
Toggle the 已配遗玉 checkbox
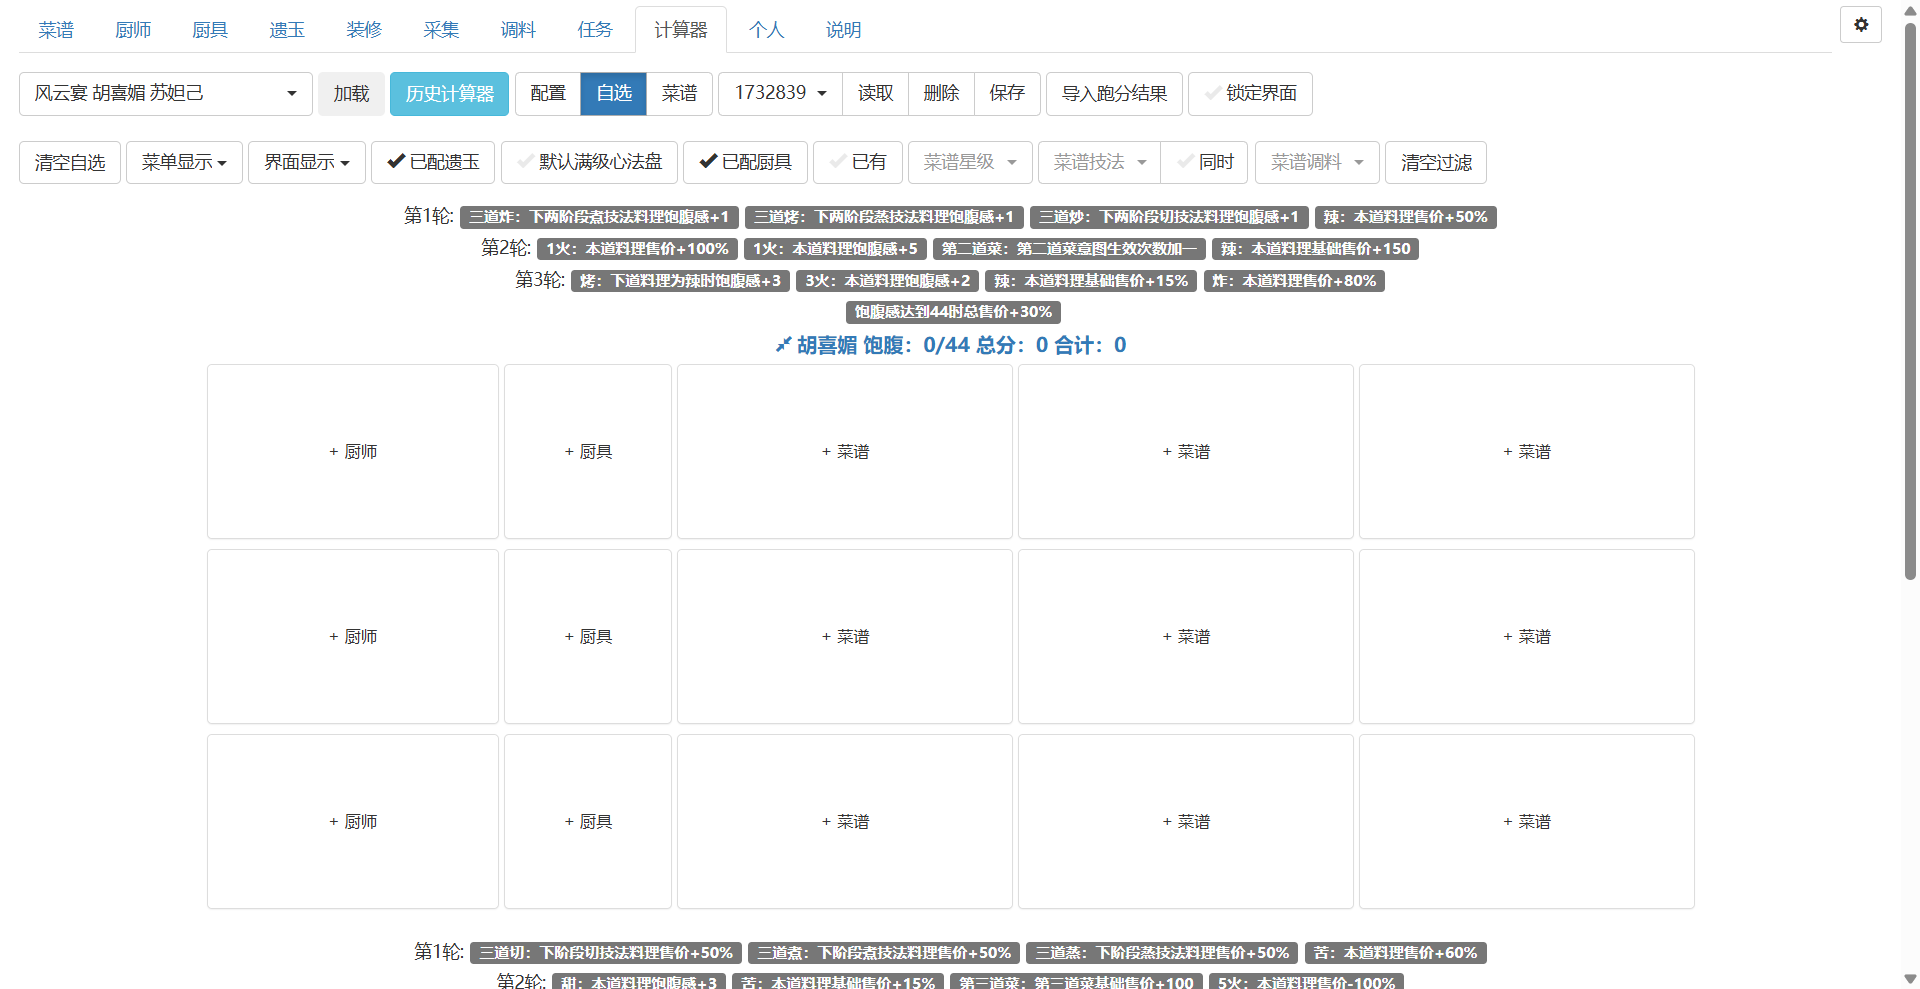tap(433, 162)
